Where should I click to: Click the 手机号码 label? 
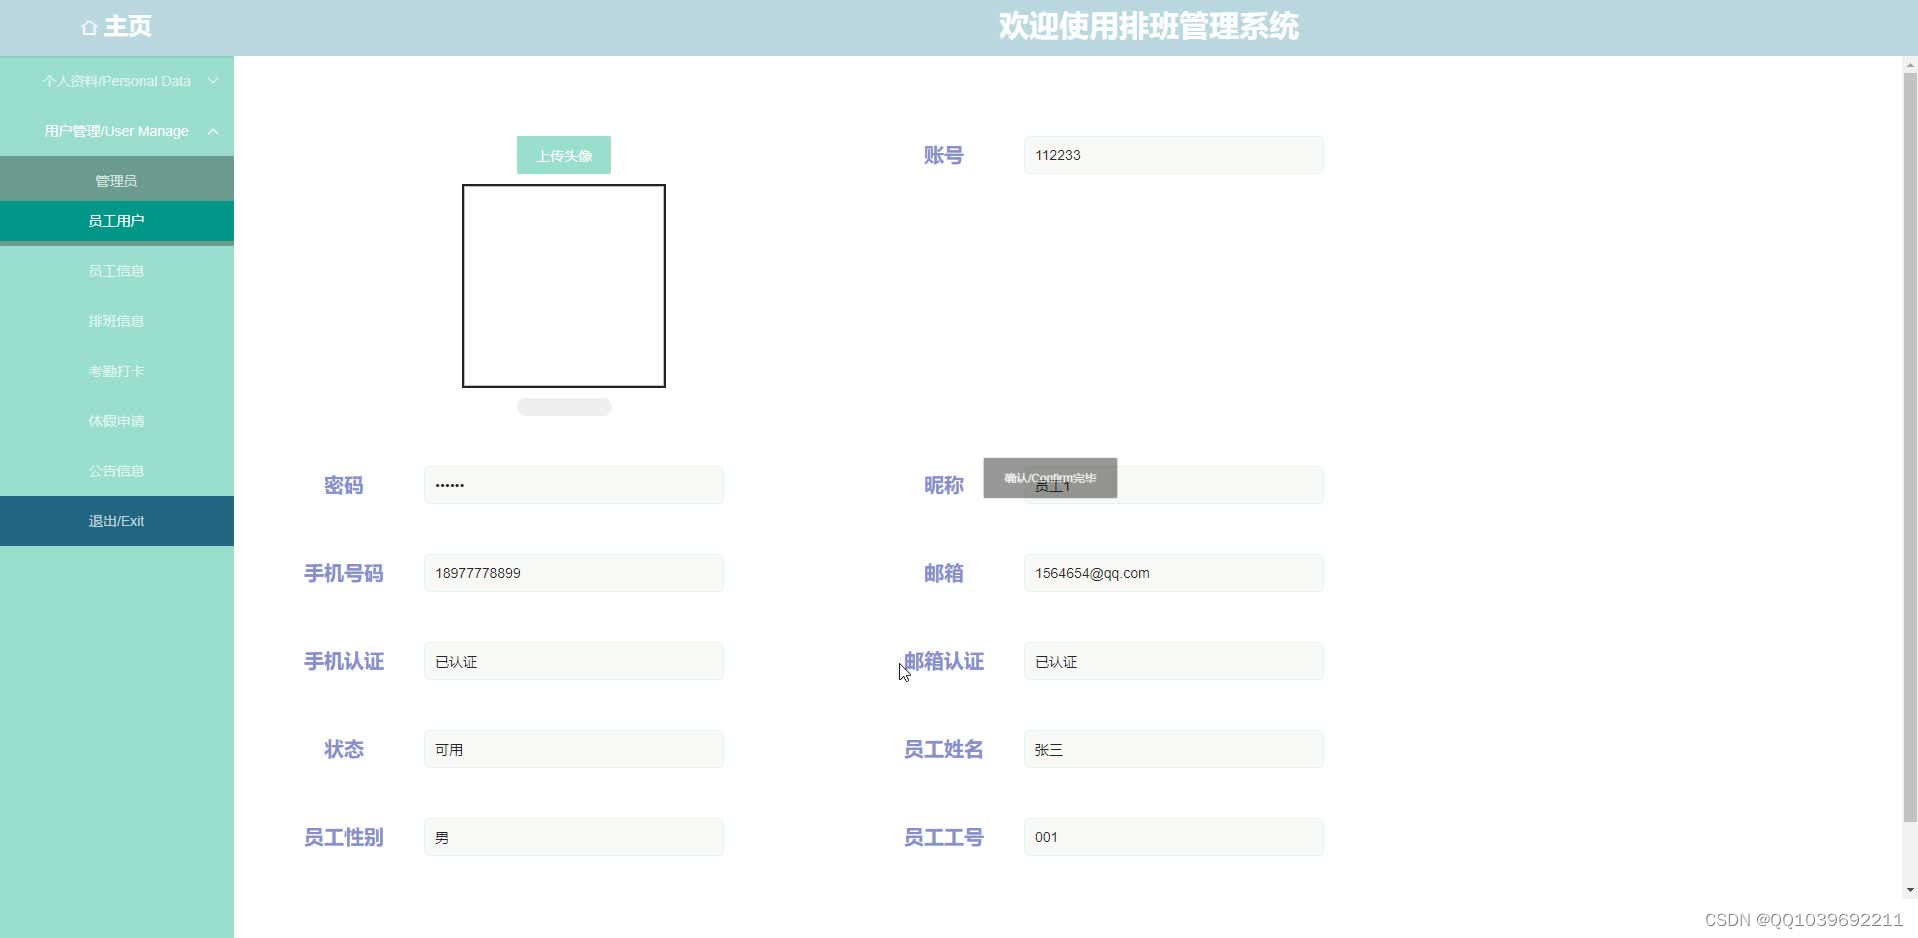click(344, 573)
